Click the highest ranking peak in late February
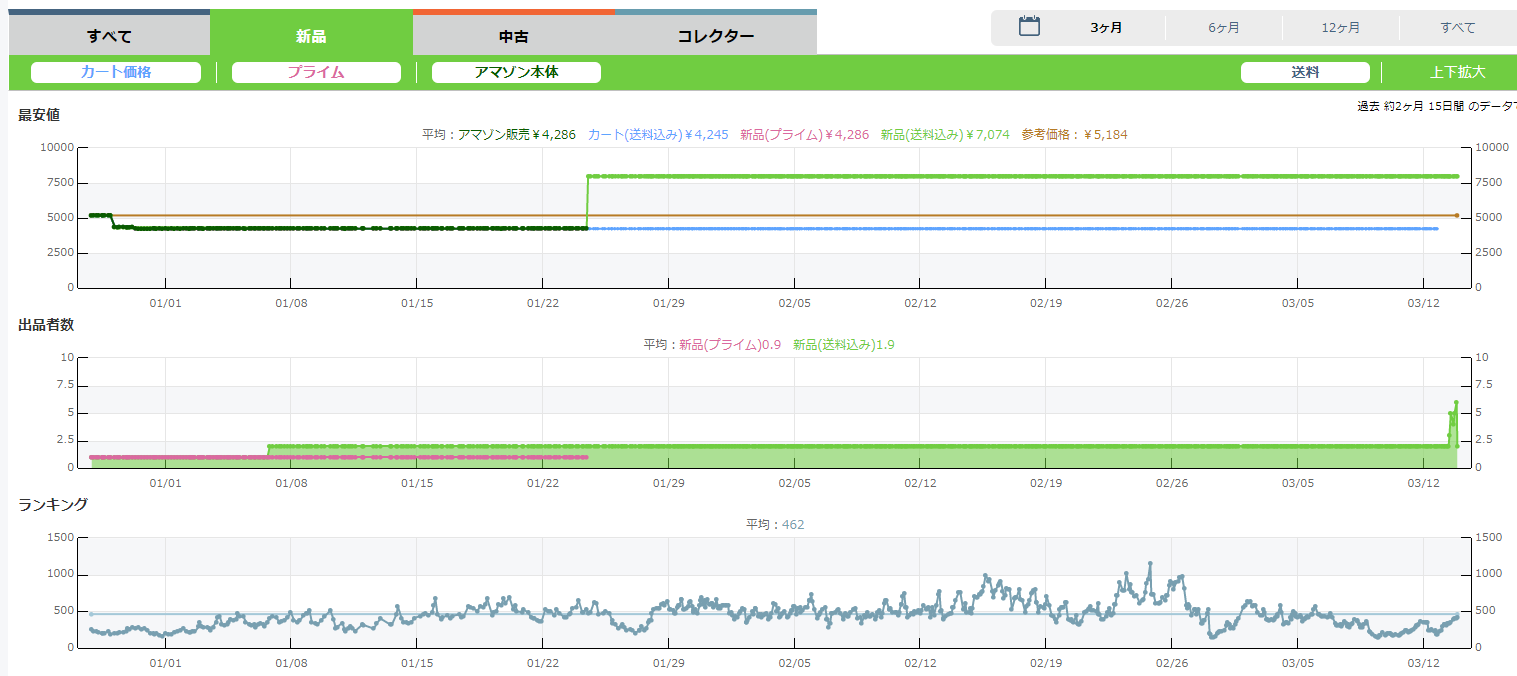 tap(1150, 564)
